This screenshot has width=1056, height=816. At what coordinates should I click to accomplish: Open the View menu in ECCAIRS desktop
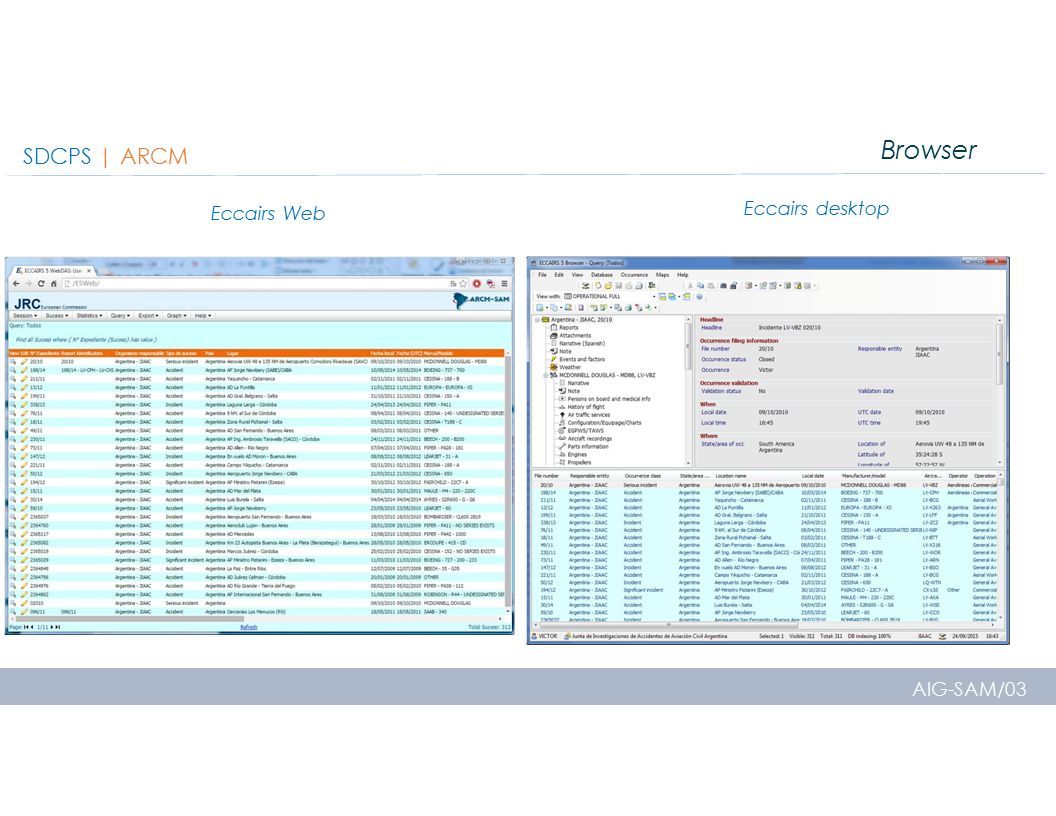click(577, 275)
